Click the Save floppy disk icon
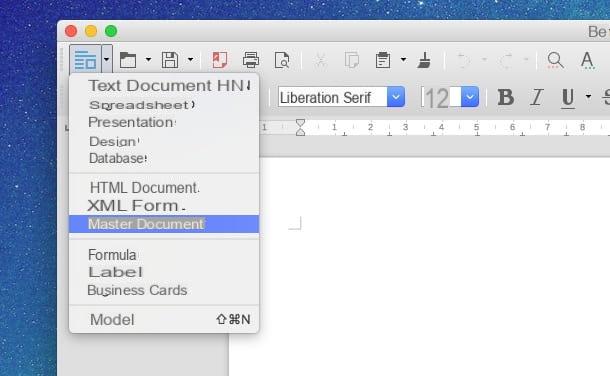 170,60
